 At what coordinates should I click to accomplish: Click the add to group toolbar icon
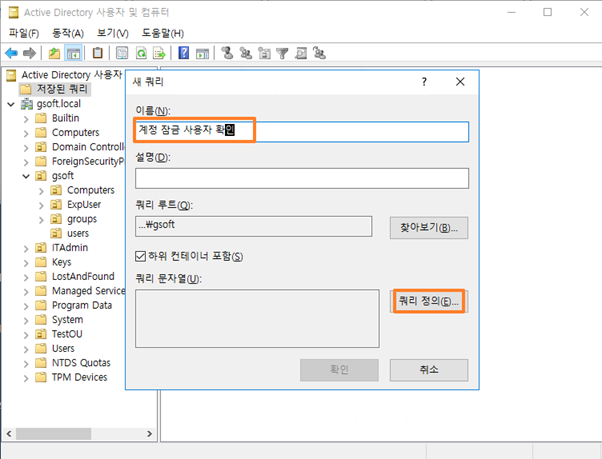point(319,53)
